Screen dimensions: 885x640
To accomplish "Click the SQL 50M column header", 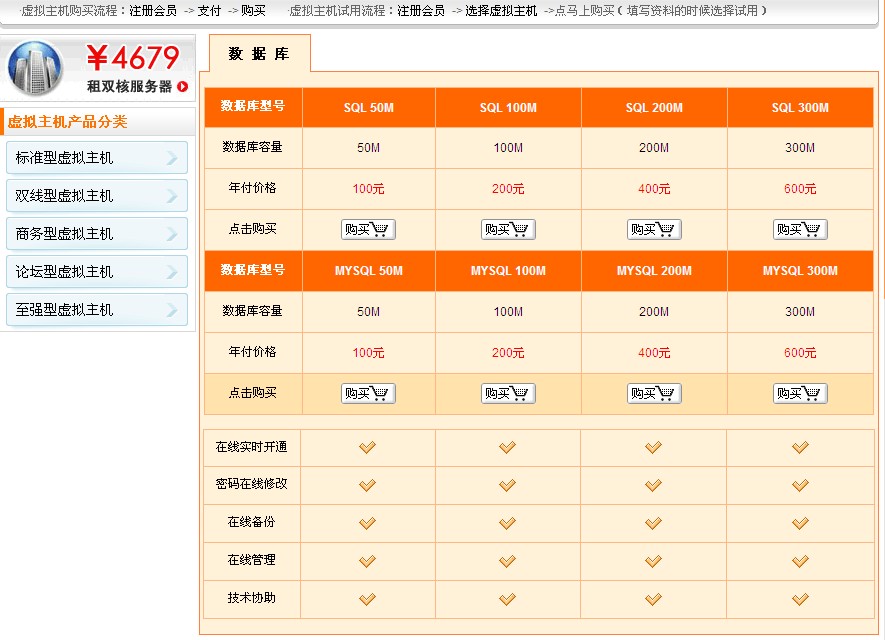I will (x=369, y=107).
